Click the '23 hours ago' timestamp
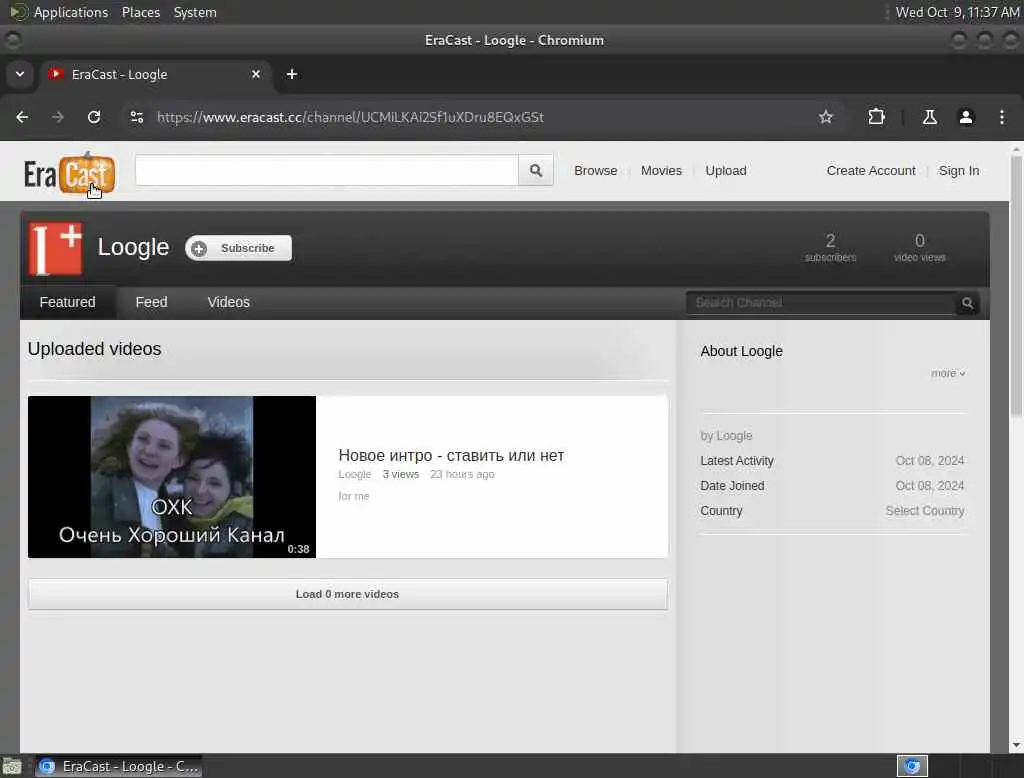1024x778 pixels. (x=462, y=474)
